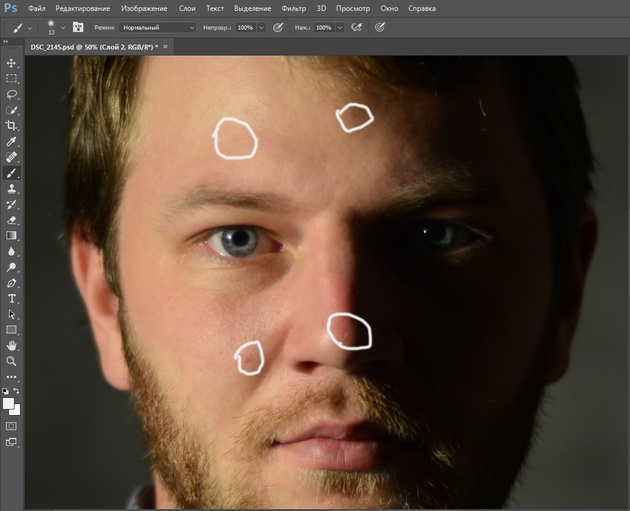Open the Фильтр menu

point(294,8)
